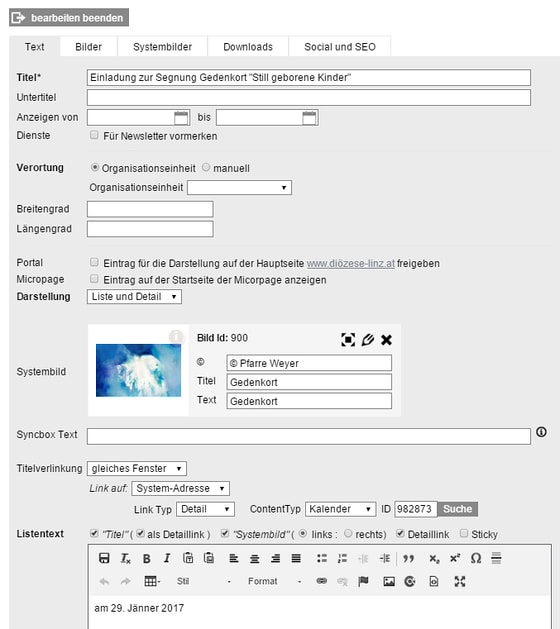Screen dimensions: 560x629
Task: Toggle bold formatting
Action: click(146, 558)
